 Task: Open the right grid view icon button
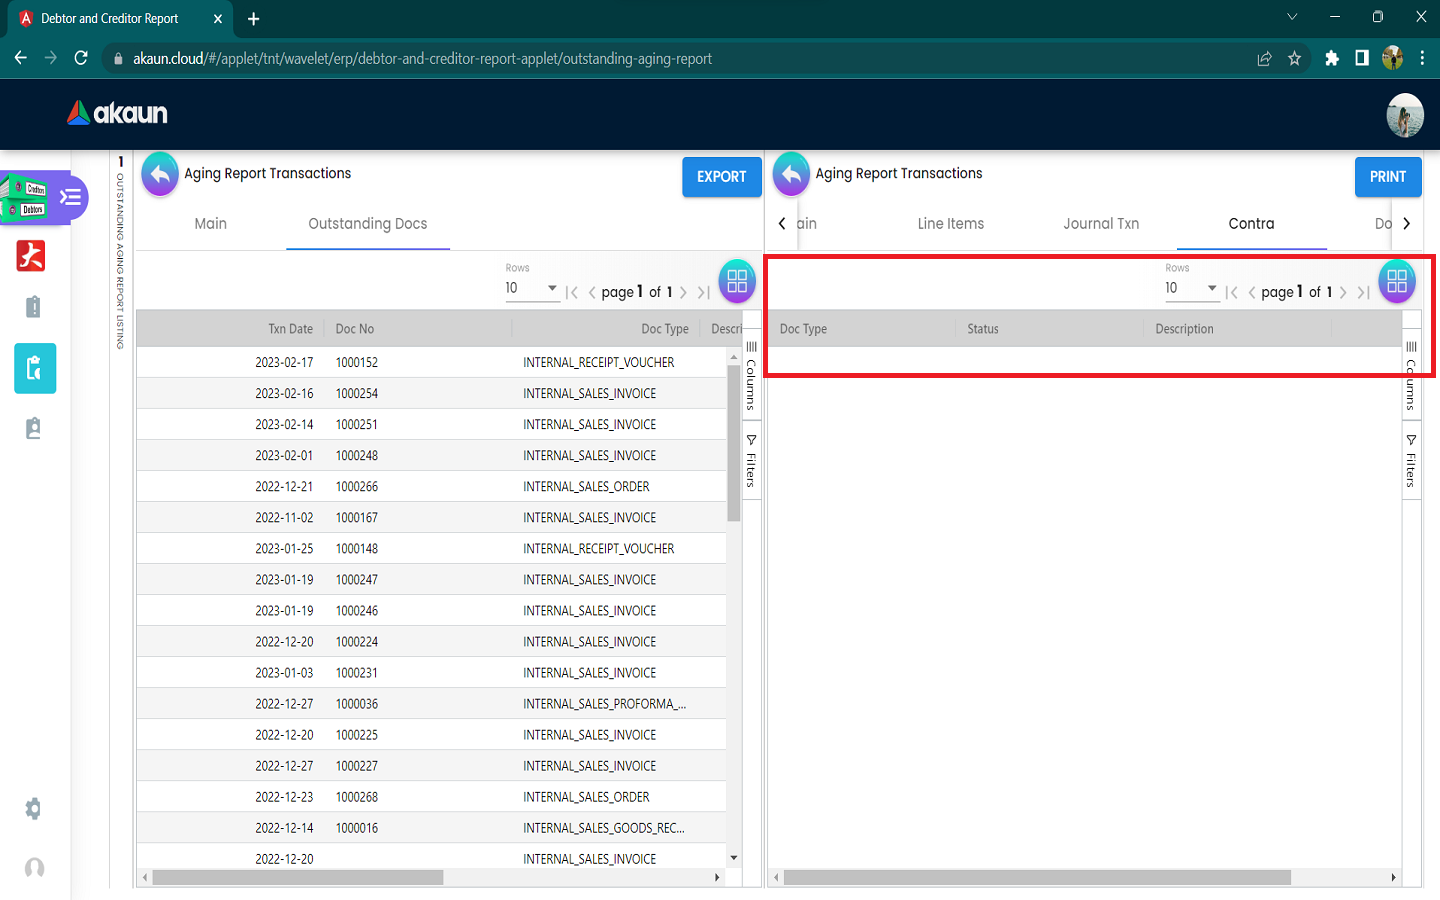1397,281
